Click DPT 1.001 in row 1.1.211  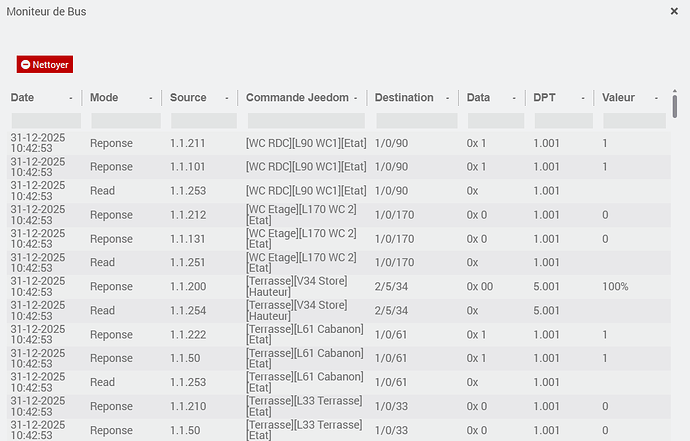coord(546,143)
